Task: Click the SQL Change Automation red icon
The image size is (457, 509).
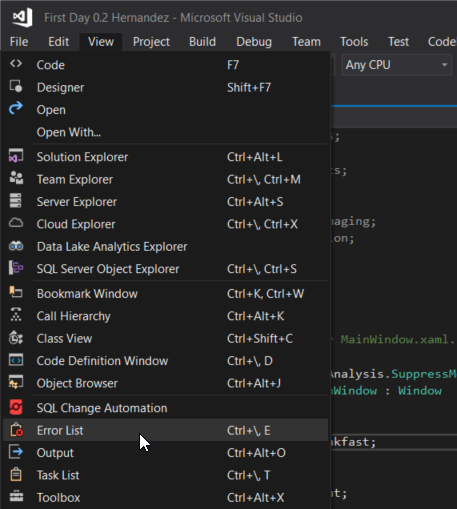Action: click(16, 407)
